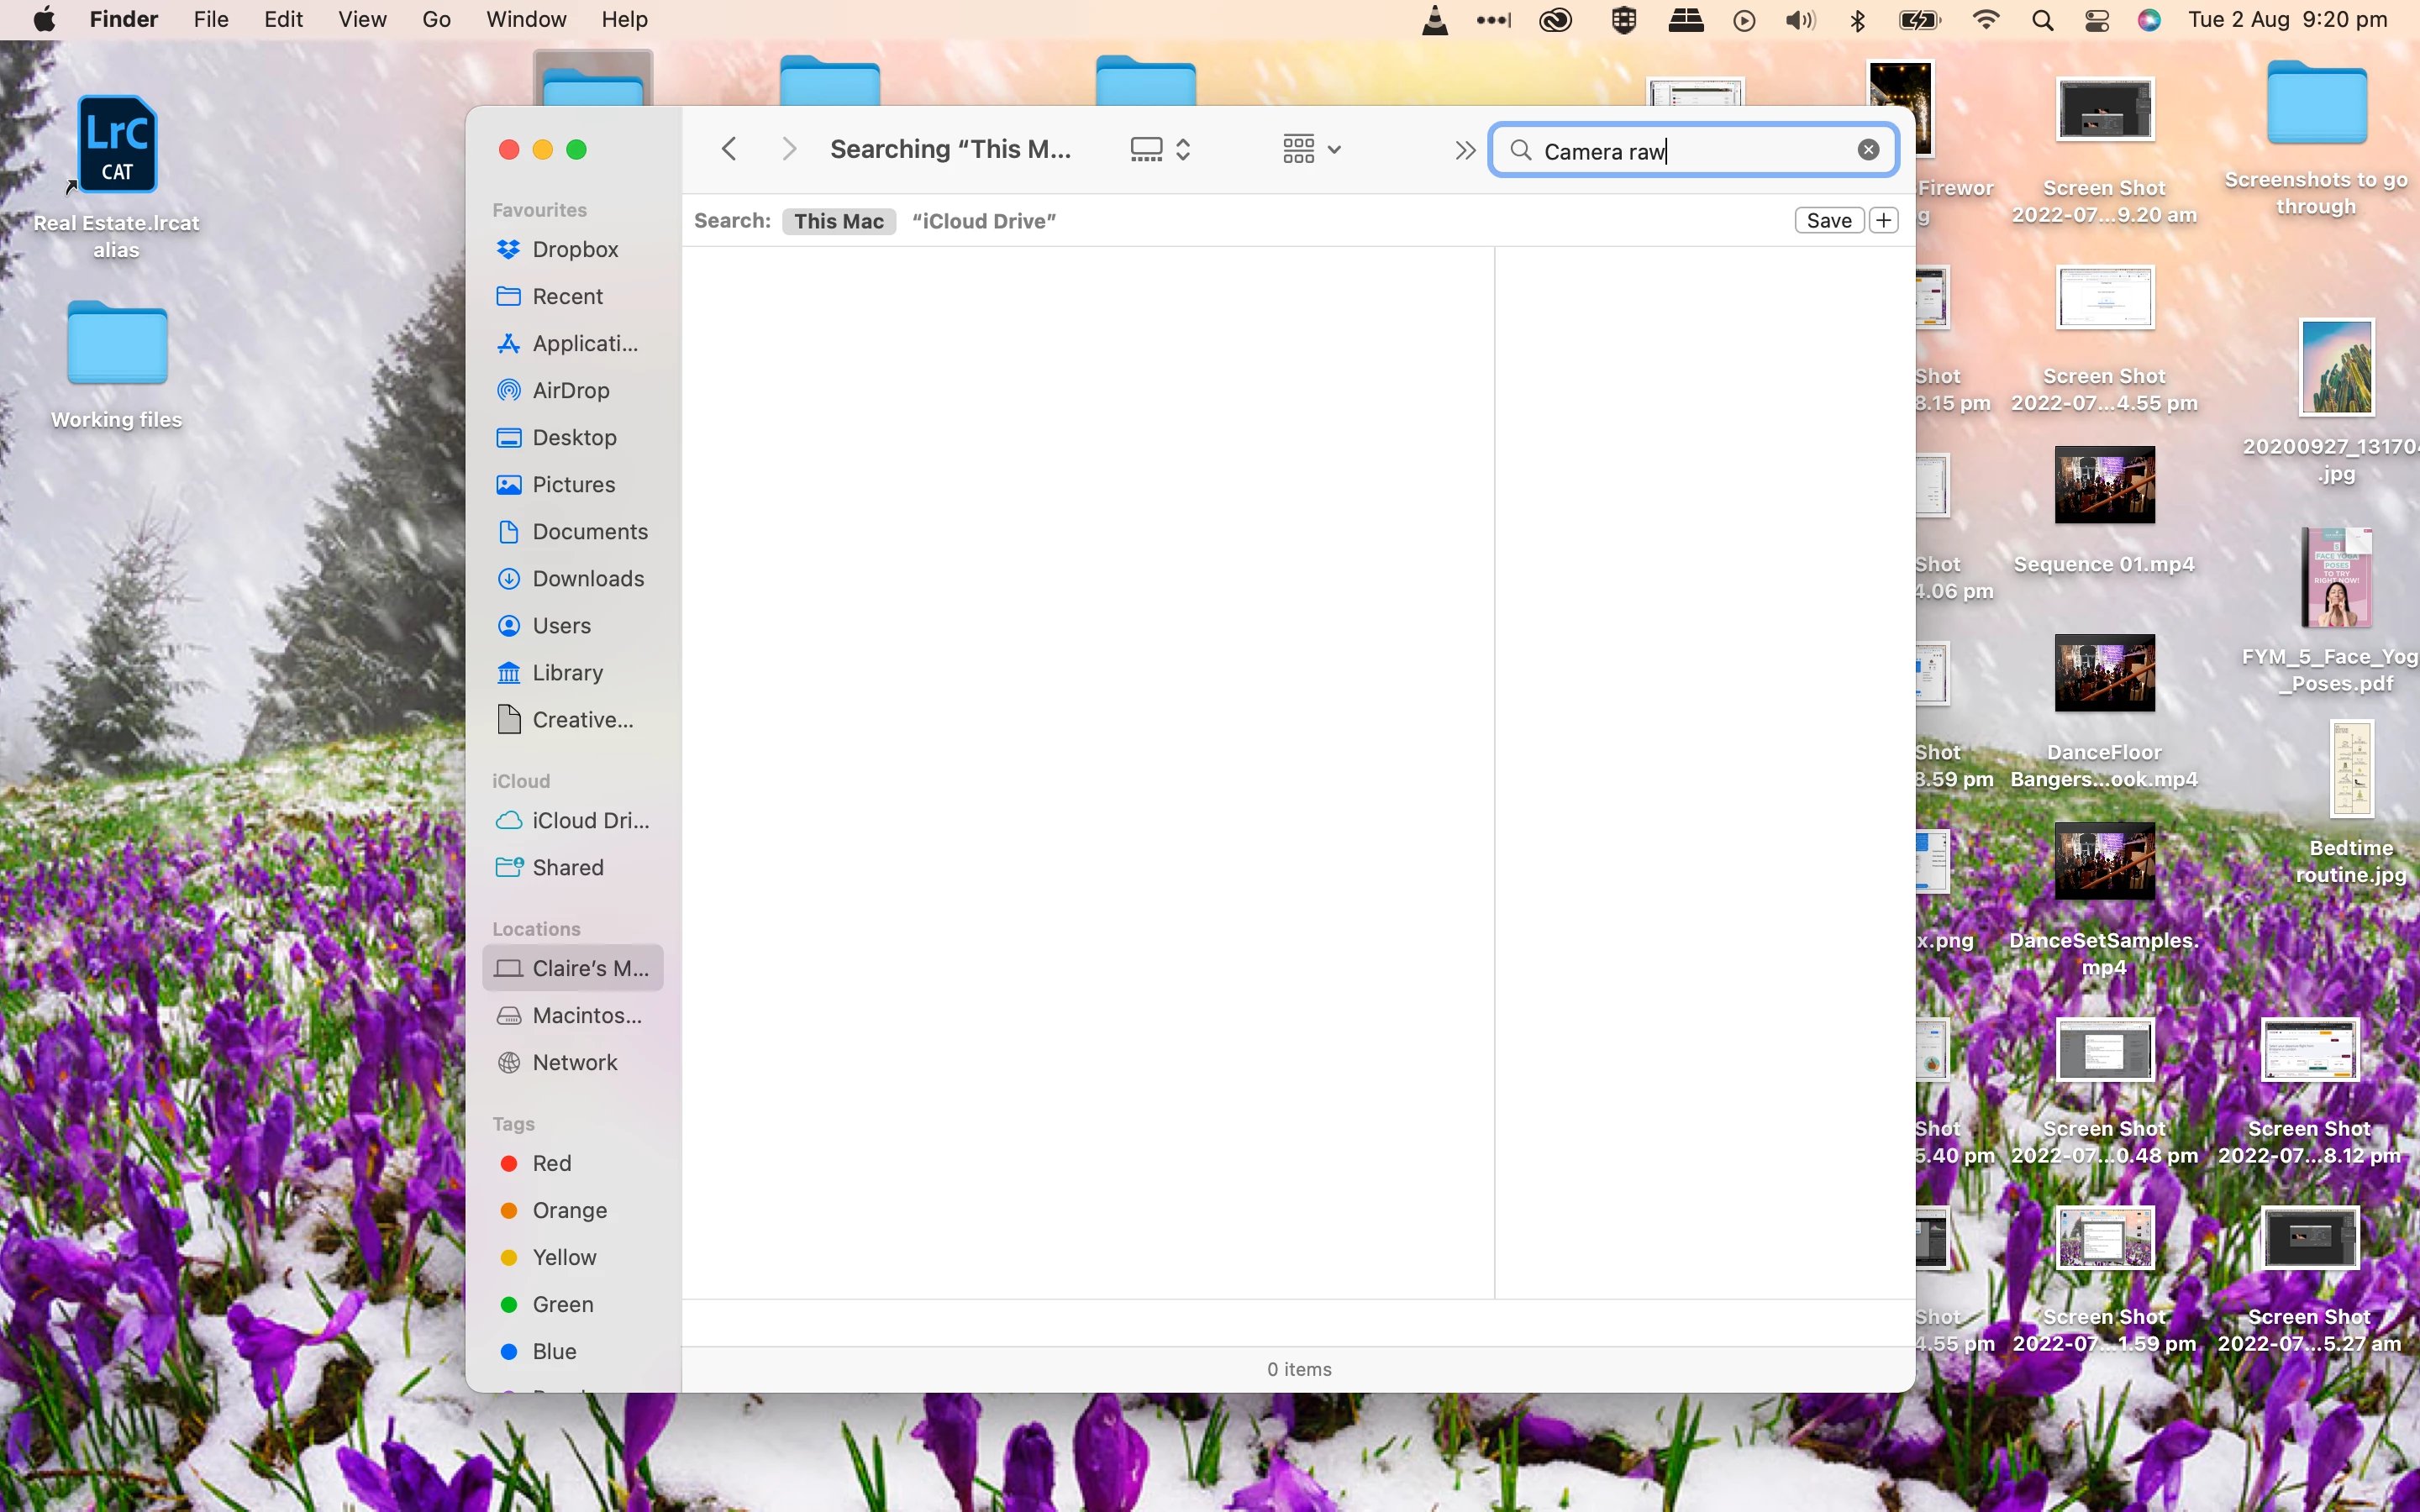2420x1512 pixels.
Task: Open iCloud Drive from the sidebar
Action: (589, 821)
